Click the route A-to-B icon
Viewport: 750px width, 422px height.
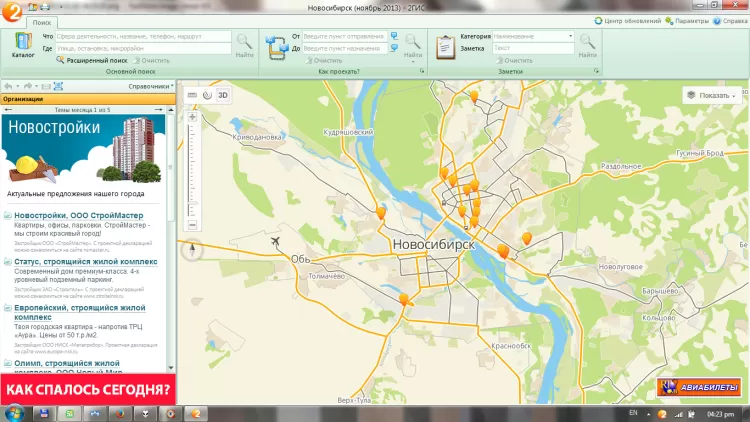coord(277,47)
